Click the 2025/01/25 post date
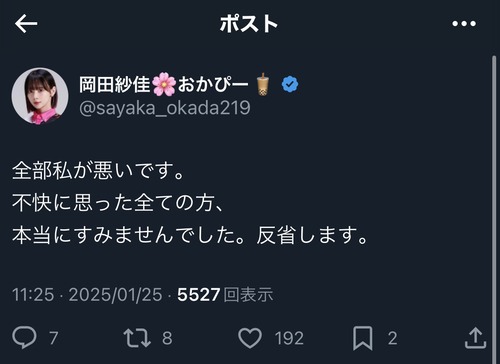500x364 pixels. coord(115,295)
